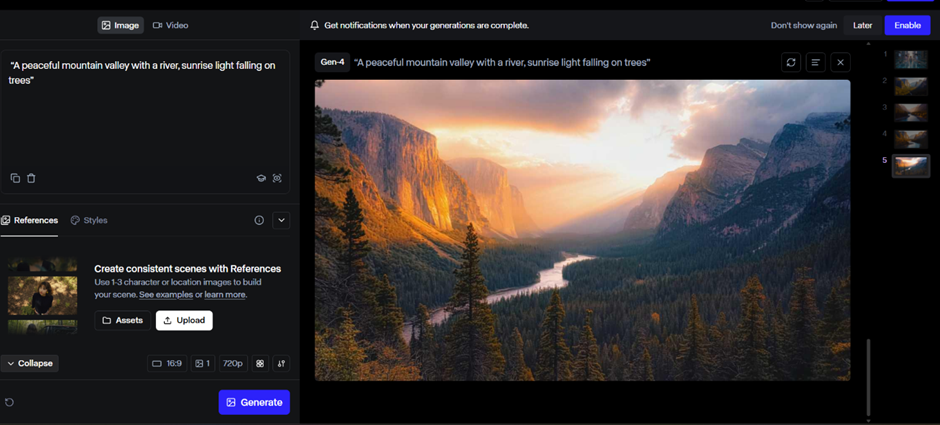Click the Assets button
This screenshot has width=940, height=425.
(x=122, y=320)
